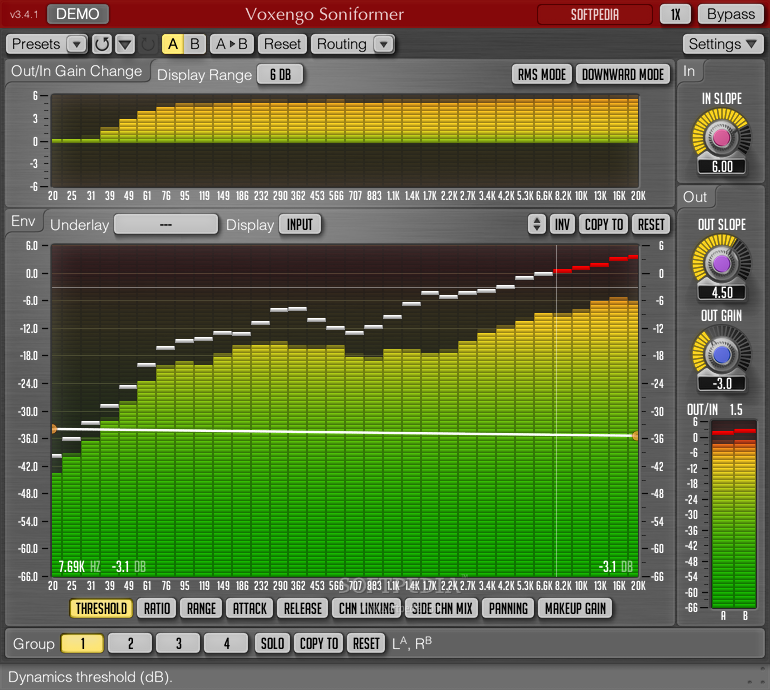Screen dimensions: 770x690
Task: Click the top toolbar Reset button
Action: [282, 44]
